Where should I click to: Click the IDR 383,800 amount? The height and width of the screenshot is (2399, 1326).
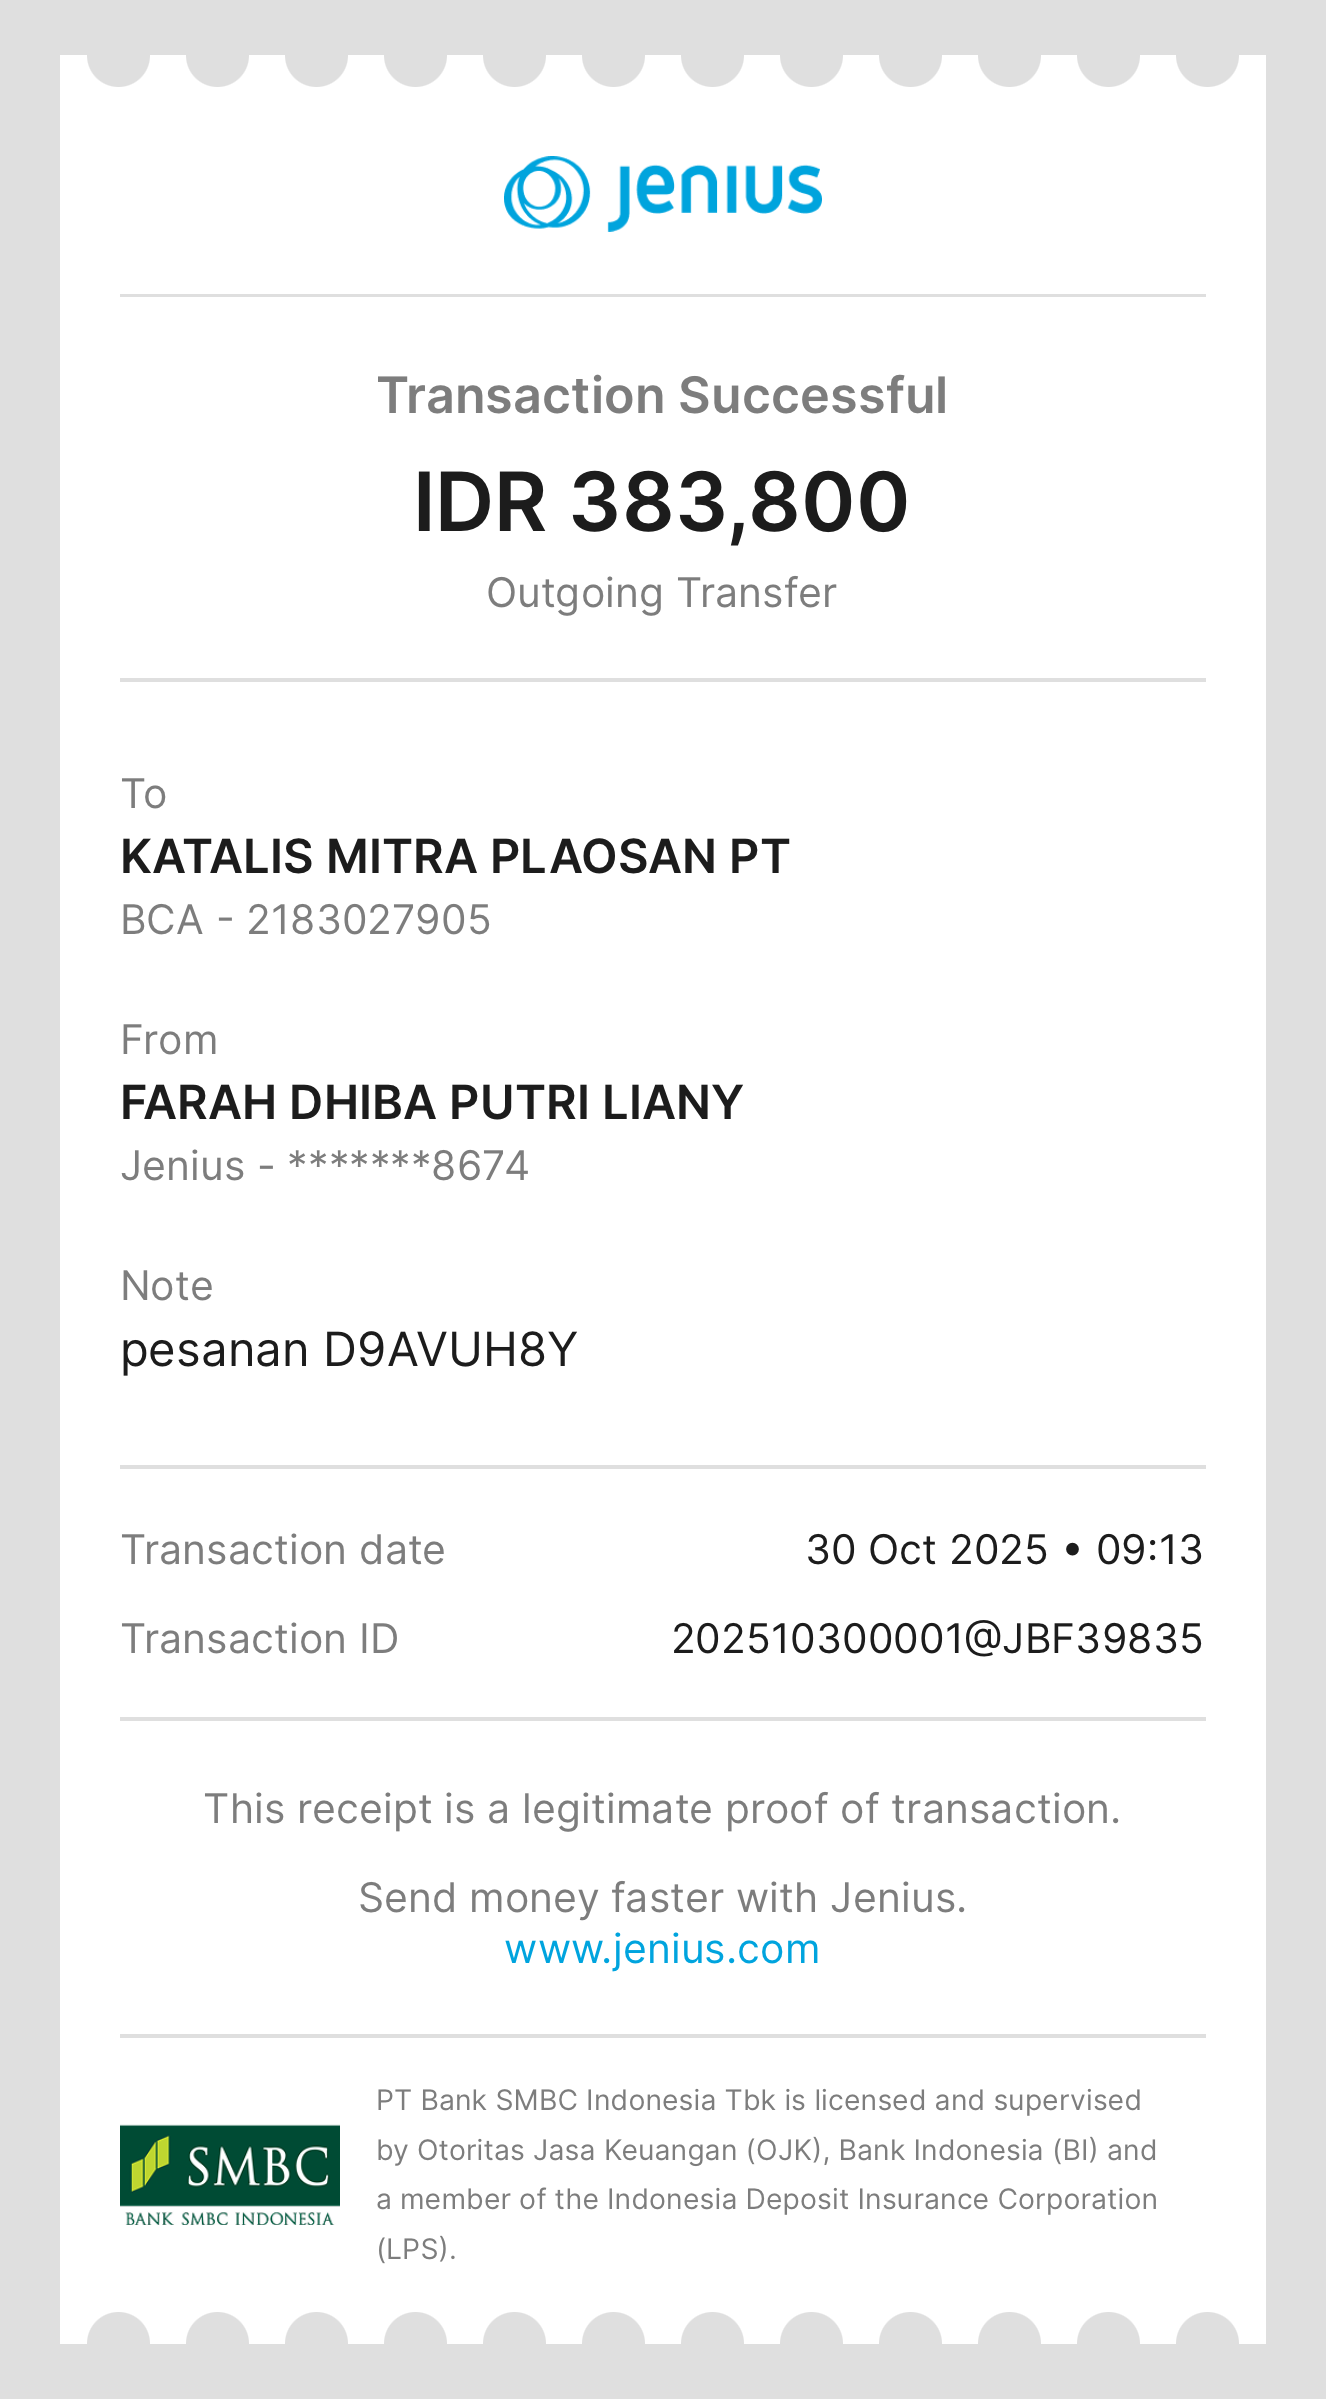[x=662, y=502]
